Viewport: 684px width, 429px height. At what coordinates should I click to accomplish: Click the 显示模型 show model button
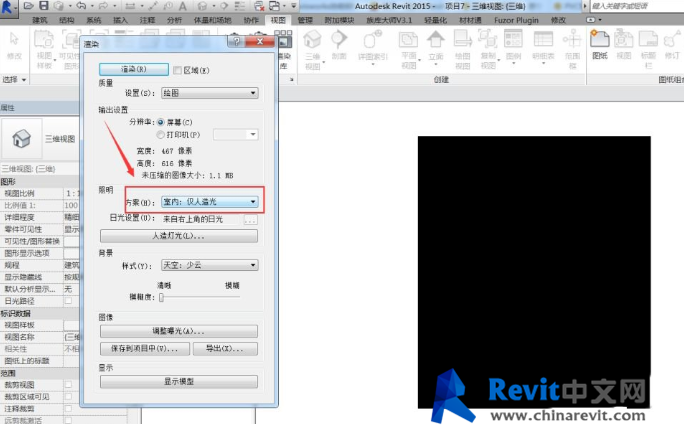pos(179,381)
